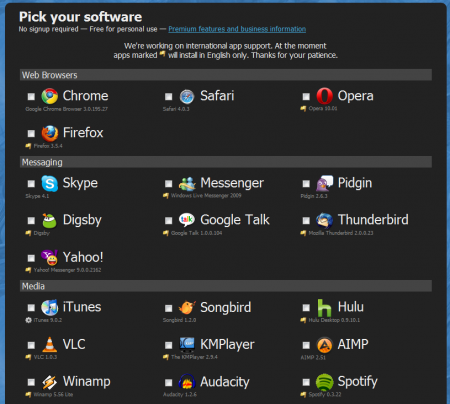Viewport: 450px width, 404px height.
Task: Click "Yahoo! Messenger 9.0.0.2162" version text
Action: point(67,270)
